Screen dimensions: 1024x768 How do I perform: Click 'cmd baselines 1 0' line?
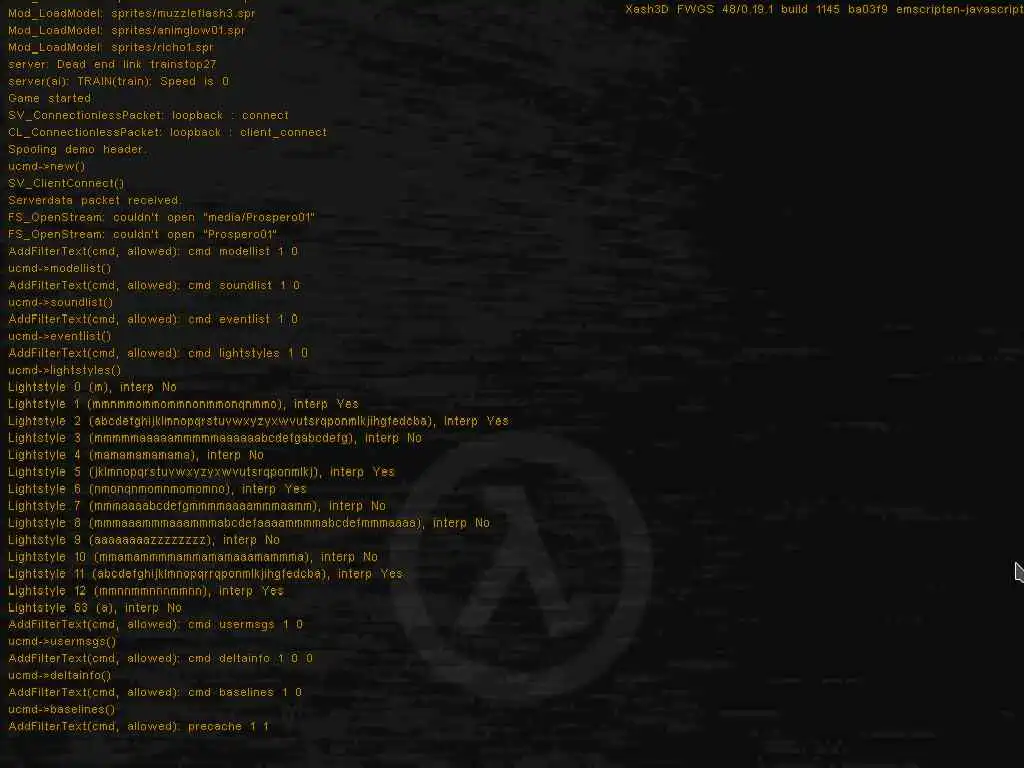coord(155,692)
